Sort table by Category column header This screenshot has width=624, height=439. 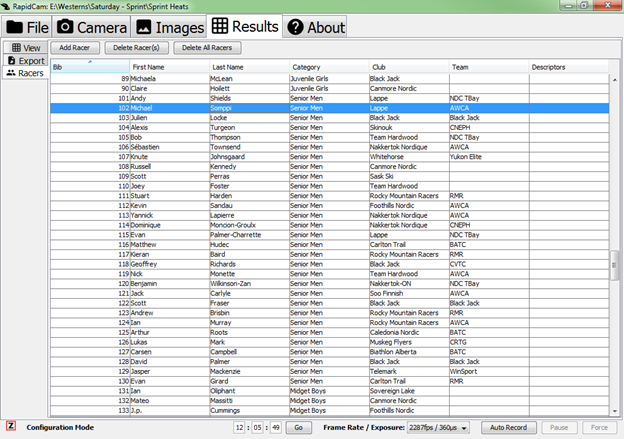[x=327, y=67]
